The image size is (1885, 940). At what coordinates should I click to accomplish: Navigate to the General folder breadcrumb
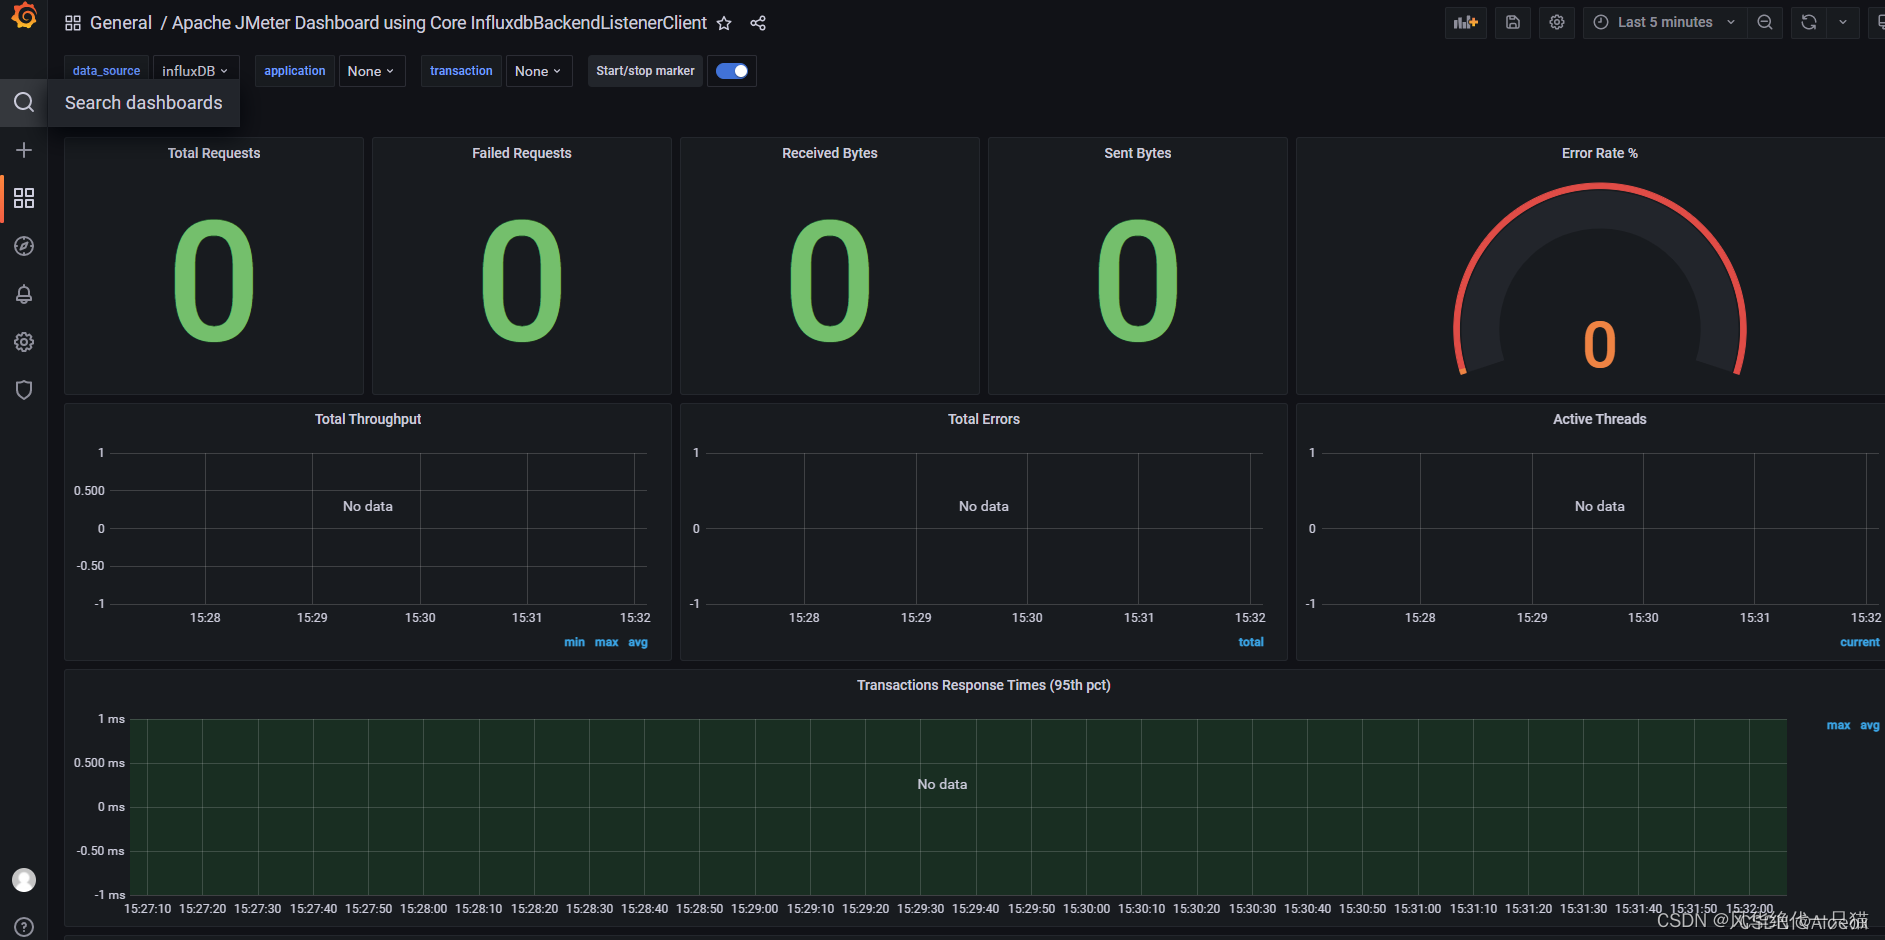tap(120, 22)
